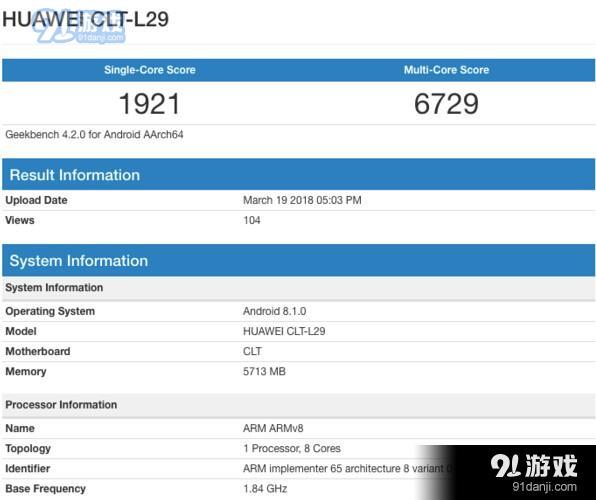
Task: Select the ARM ARMv8 value
Action: (x=273, y=429)
